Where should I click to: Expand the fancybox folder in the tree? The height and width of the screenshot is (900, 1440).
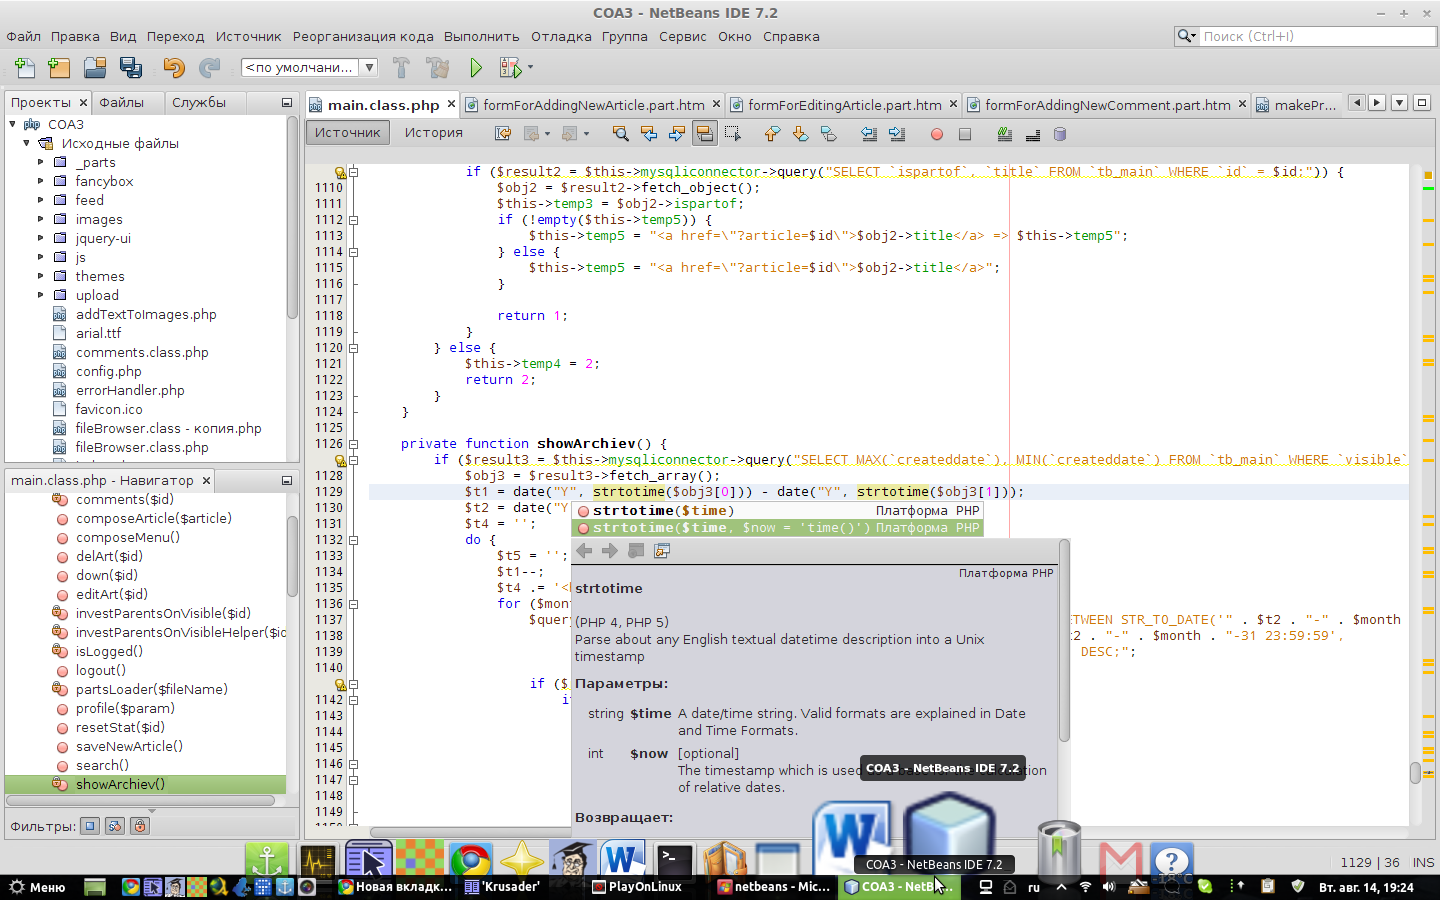tap(41, 181)
